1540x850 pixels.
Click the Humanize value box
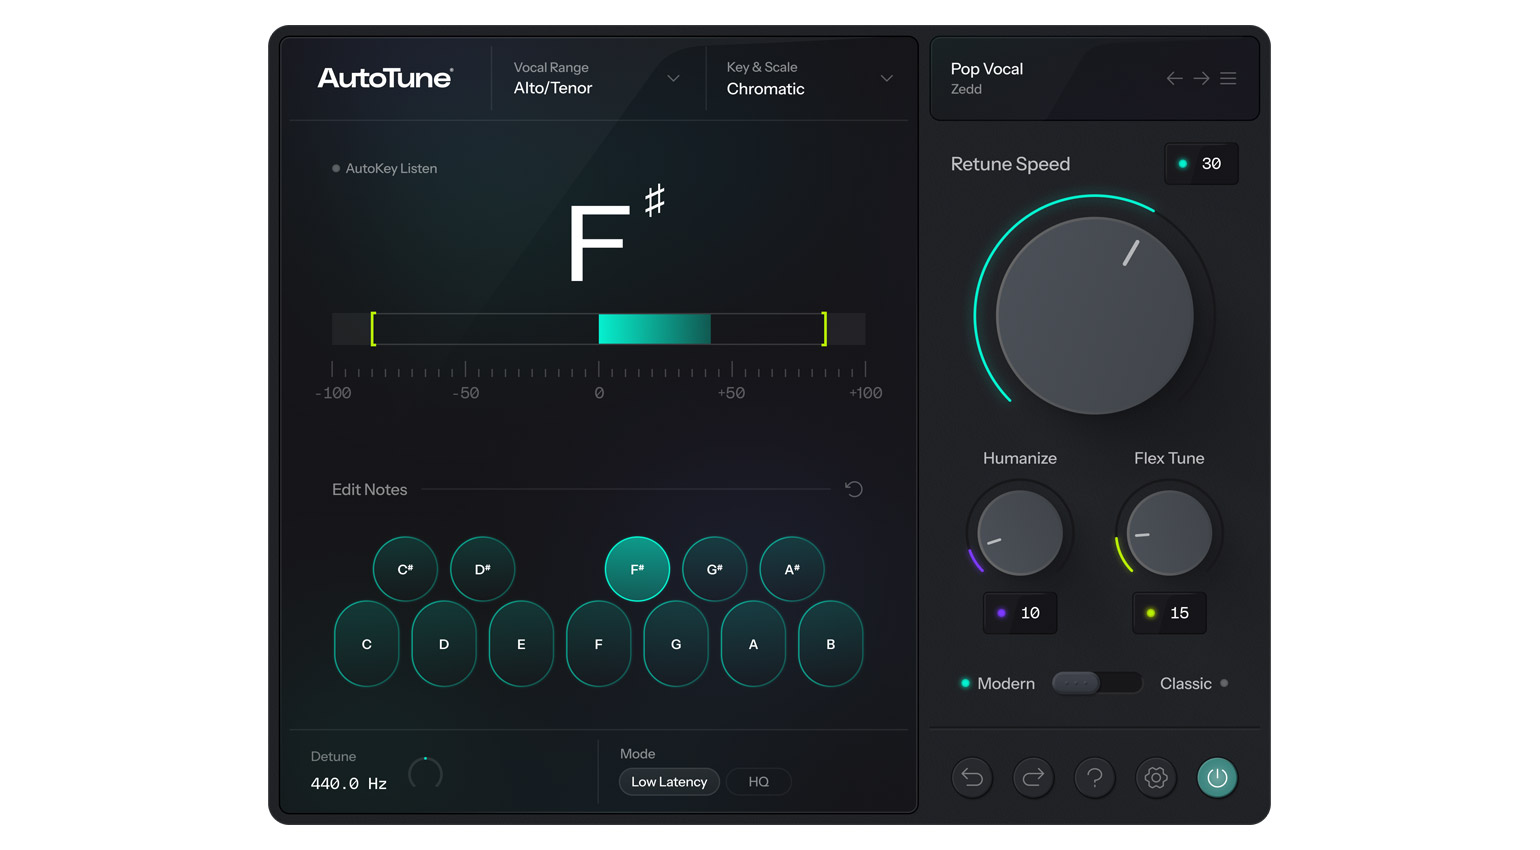click(x=1019, y=613)
